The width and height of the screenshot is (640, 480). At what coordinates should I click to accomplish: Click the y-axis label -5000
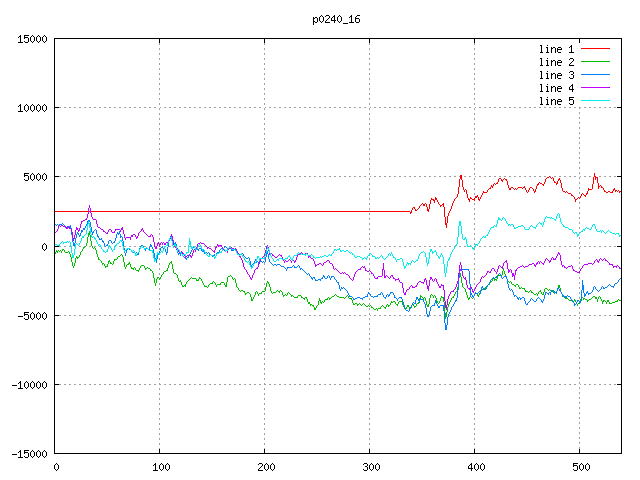pyautogui.click(x=32, y=316)
